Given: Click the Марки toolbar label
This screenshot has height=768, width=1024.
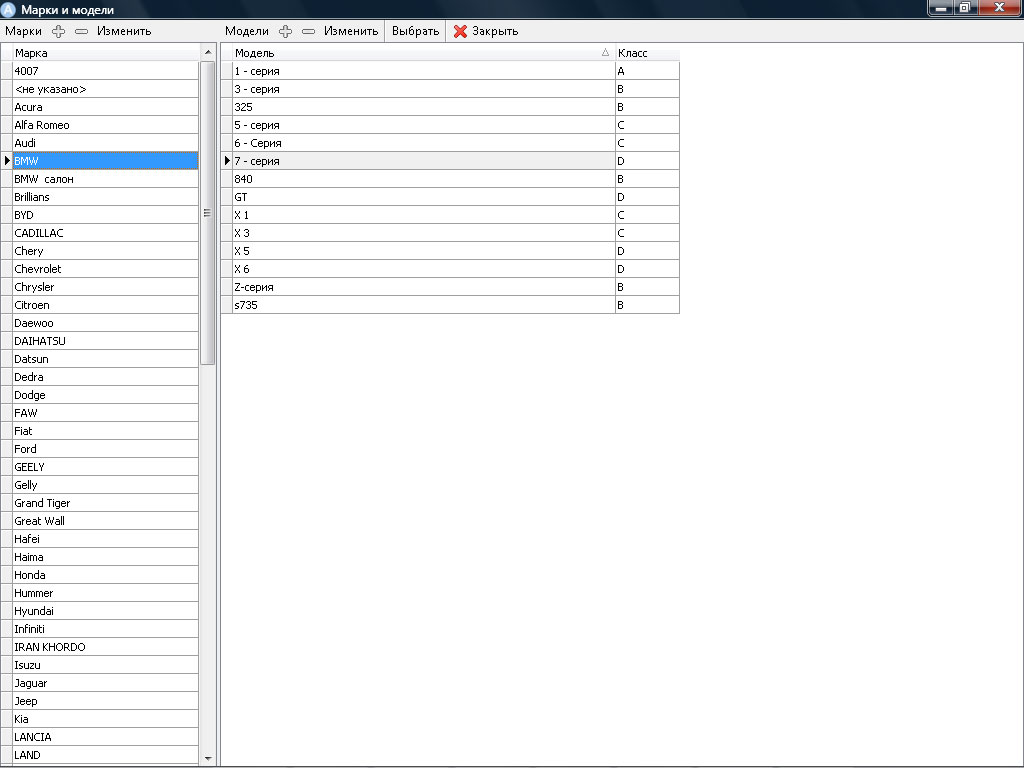Looking at the screenshot, I should click(24, 31).
